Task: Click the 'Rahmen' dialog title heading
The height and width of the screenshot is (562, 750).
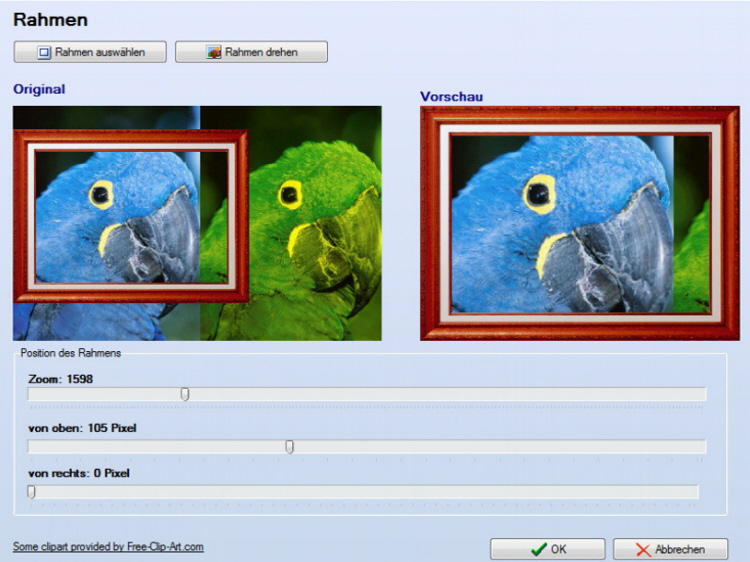Action: (x=50, y=20)
